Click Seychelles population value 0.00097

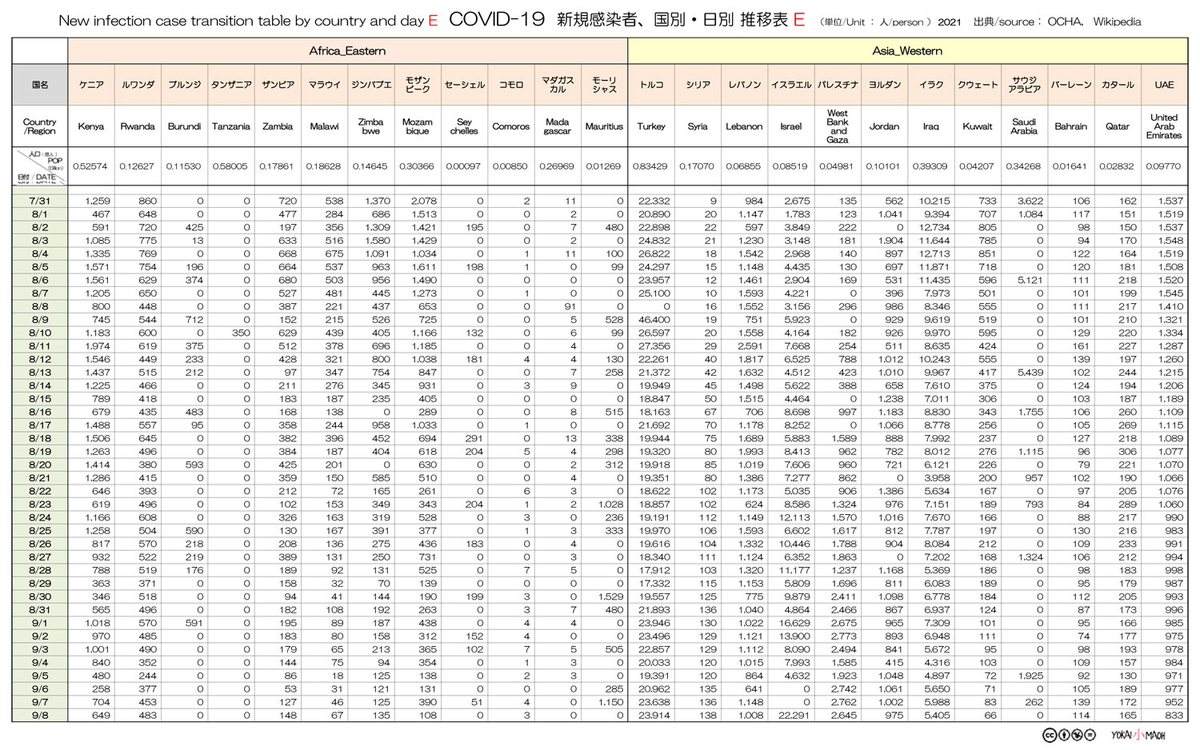[464, 167]
